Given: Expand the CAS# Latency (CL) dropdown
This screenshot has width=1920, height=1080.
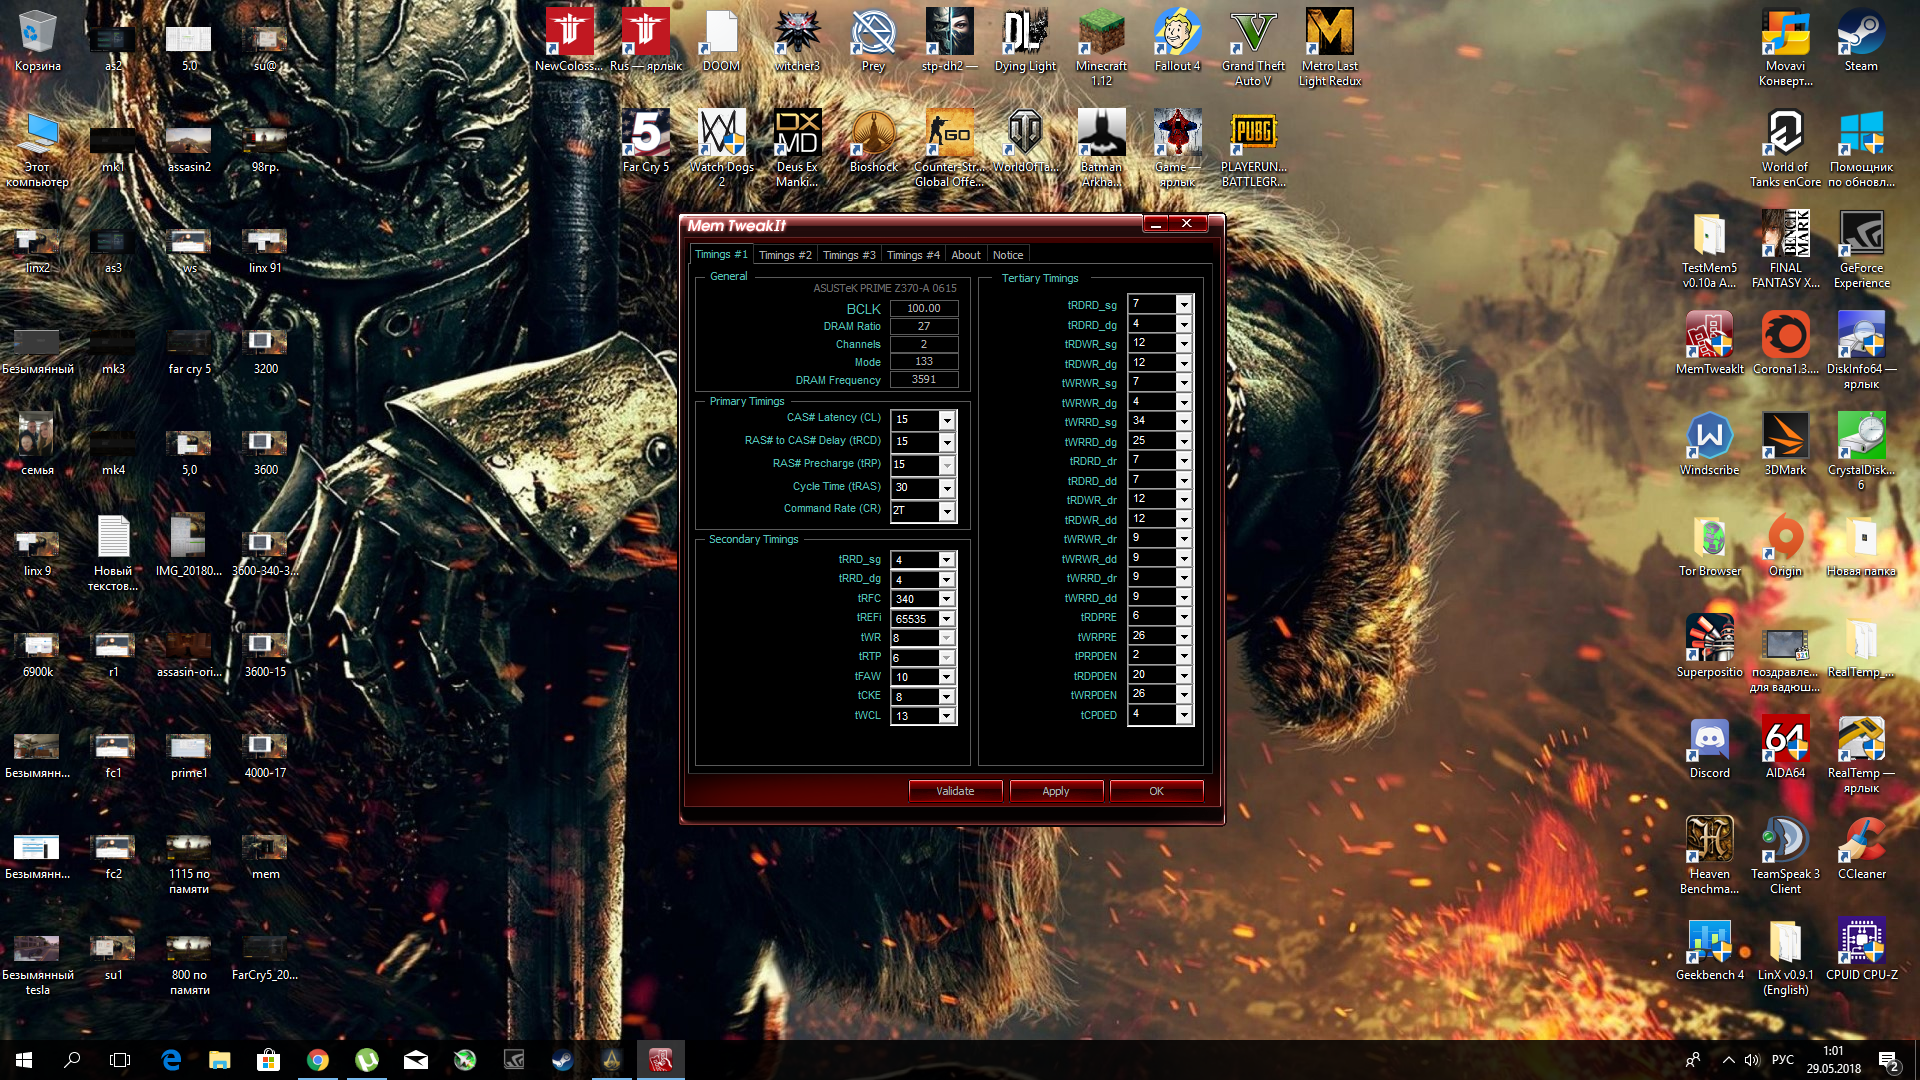Looking at the screenshot, I should pyautogui.click(x=946, y=419).
